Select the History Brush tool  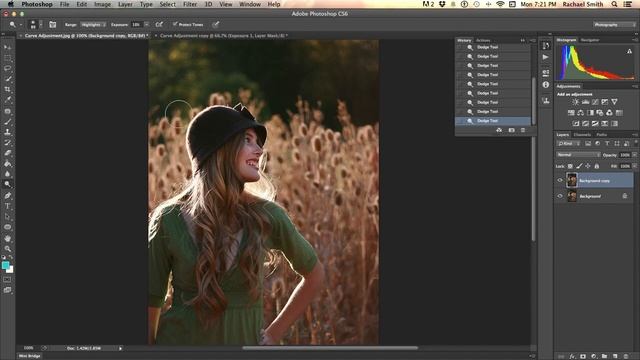coord(7,143)
